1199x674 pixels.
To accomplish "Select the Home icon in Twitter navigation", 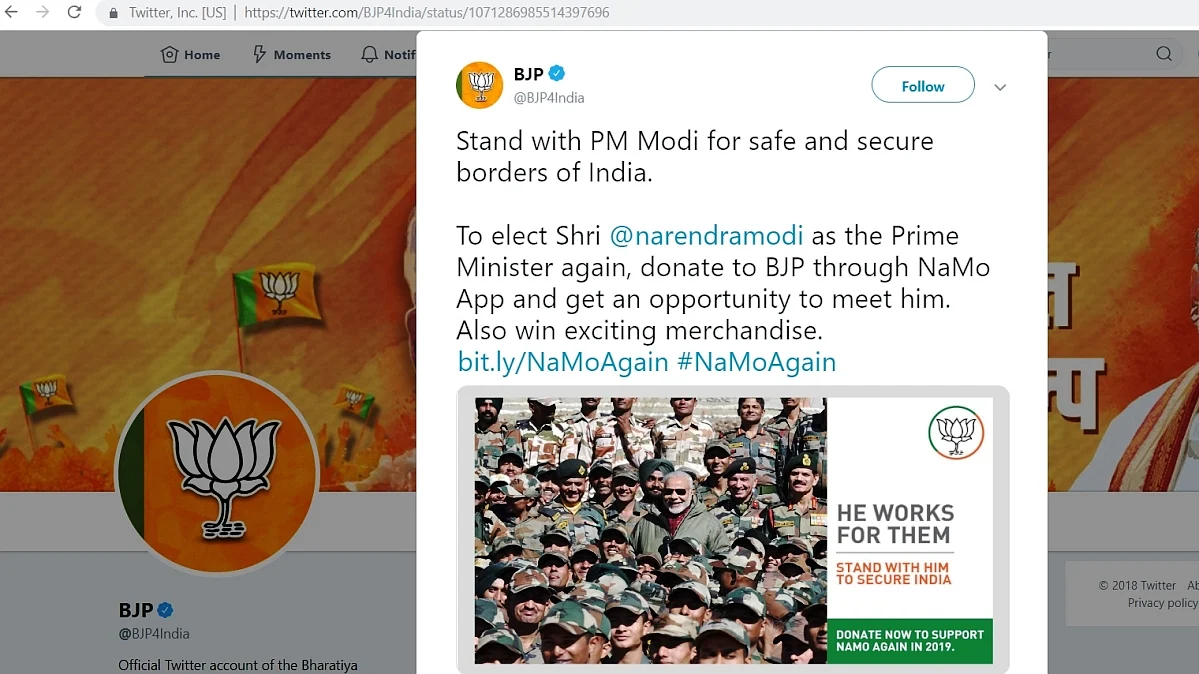I will click(x=170, y=55).
